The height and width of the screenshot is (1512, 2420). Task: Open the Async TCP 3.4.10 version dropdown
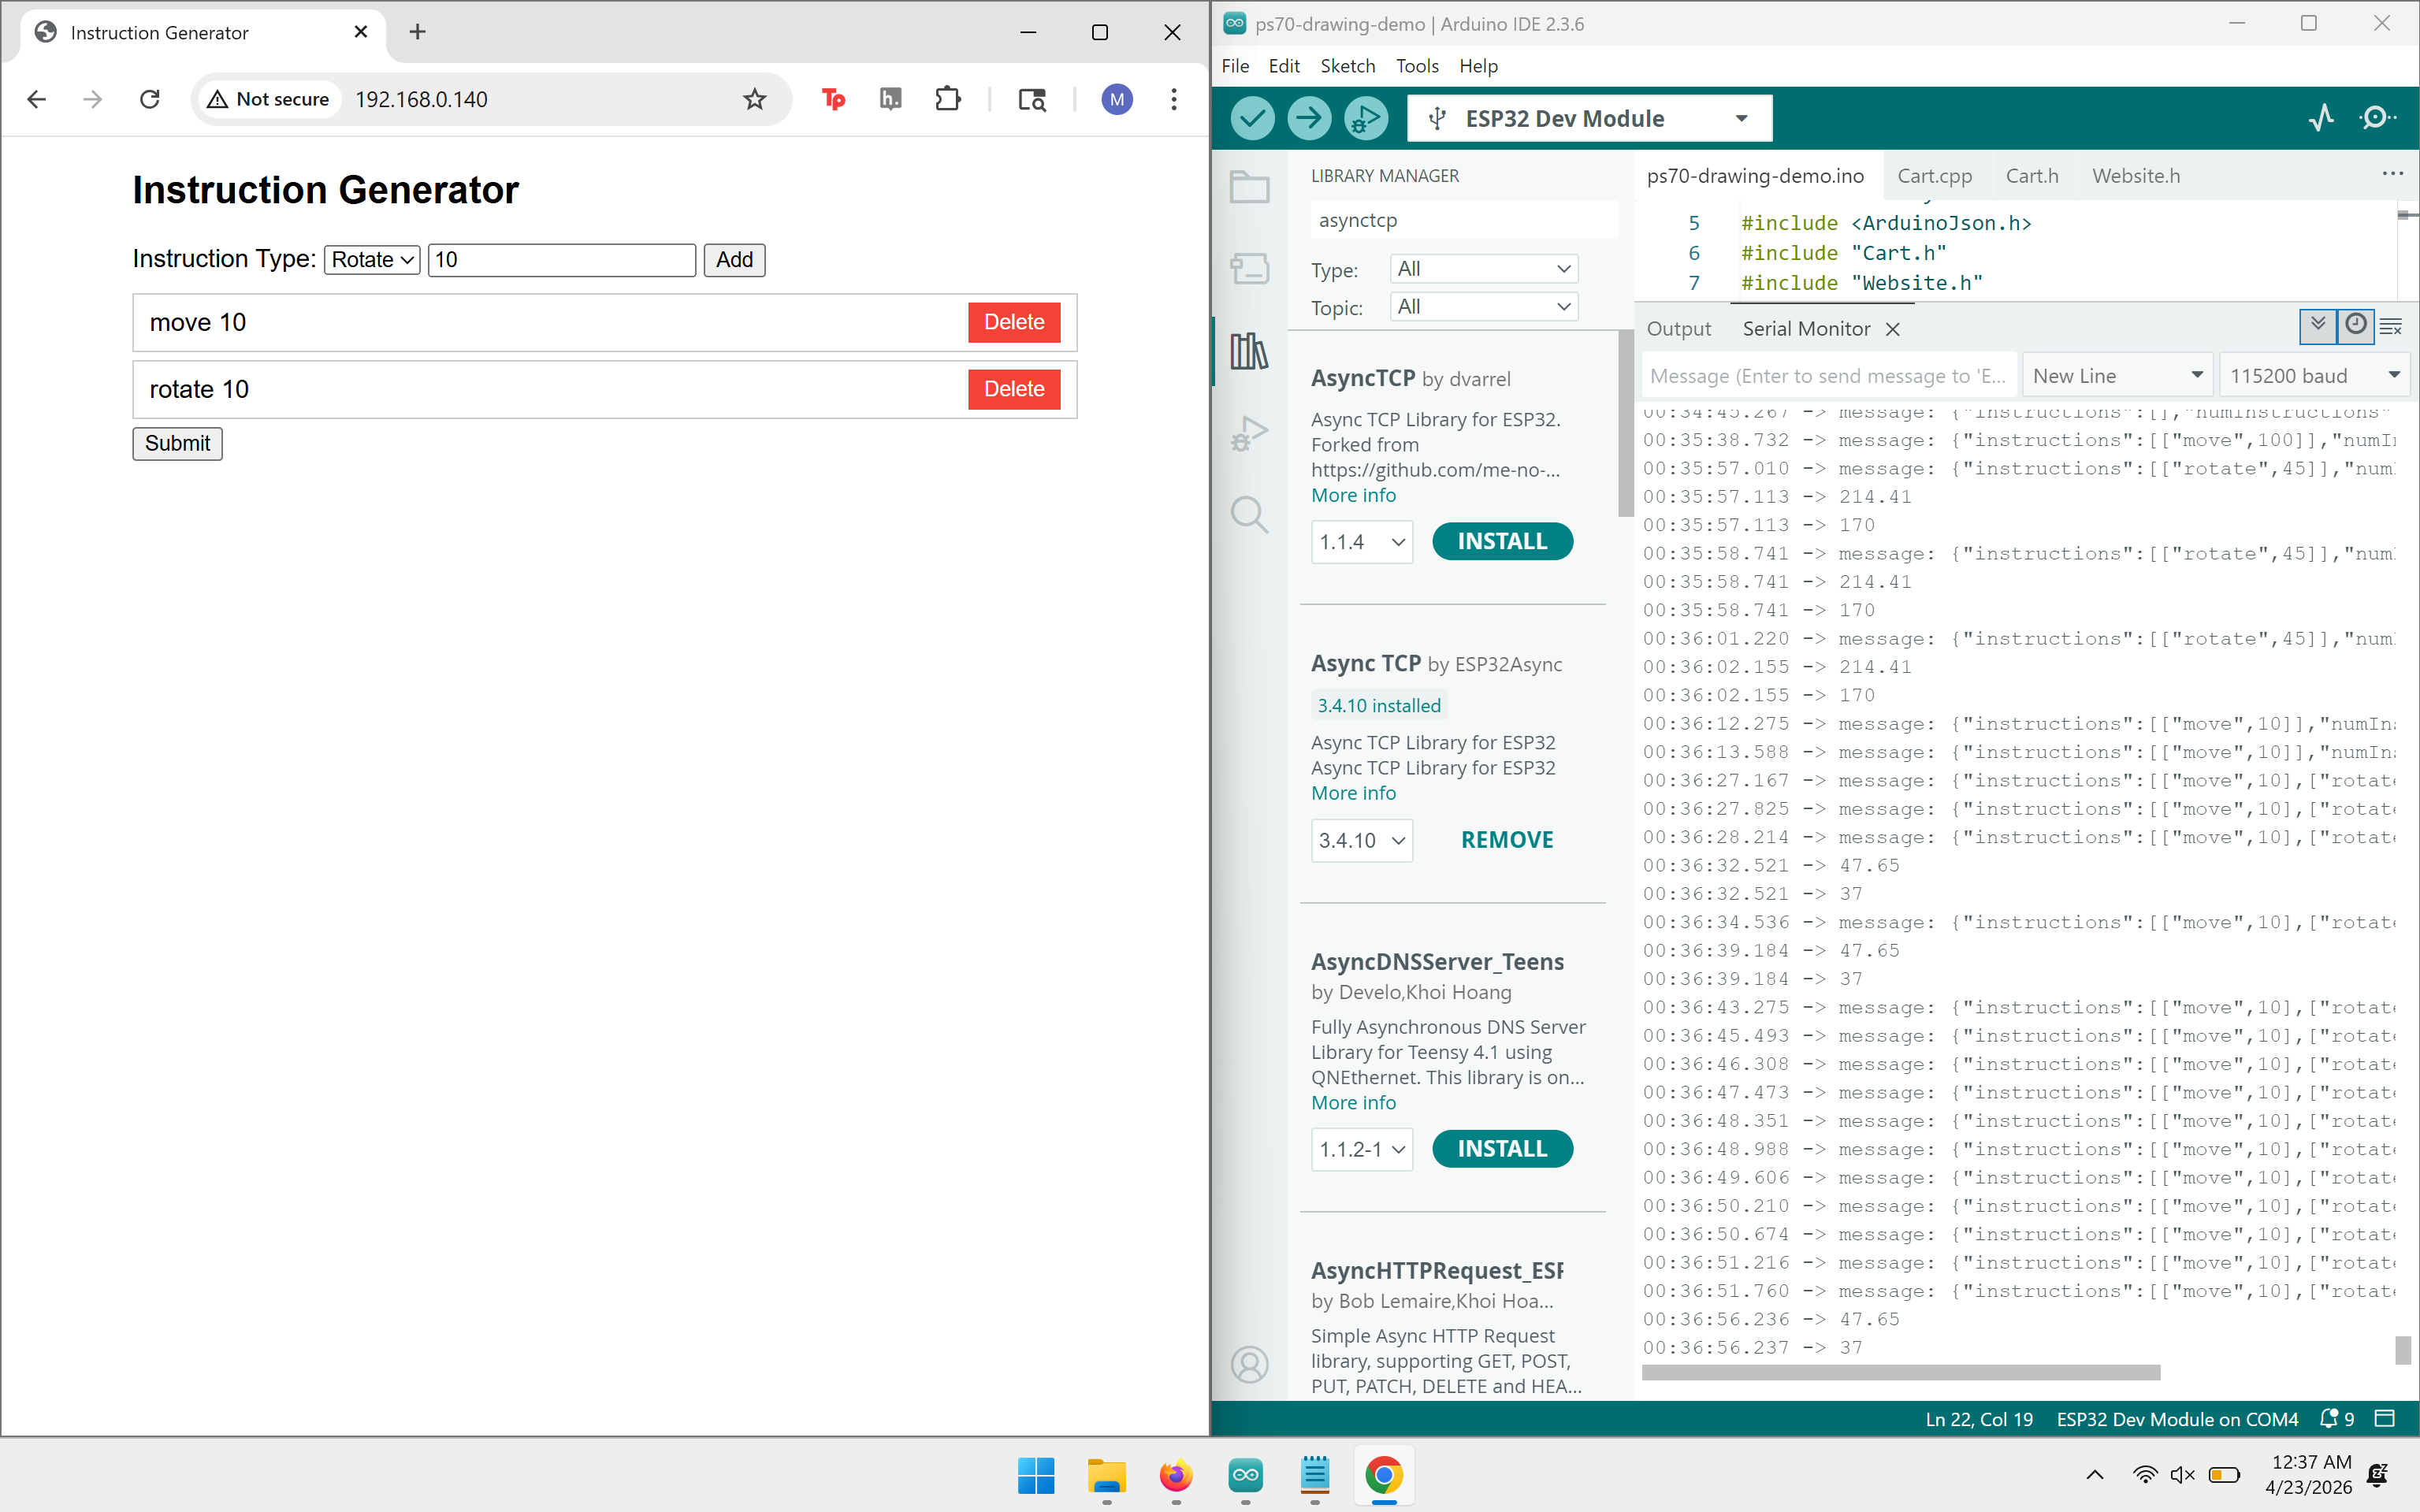1362,840
